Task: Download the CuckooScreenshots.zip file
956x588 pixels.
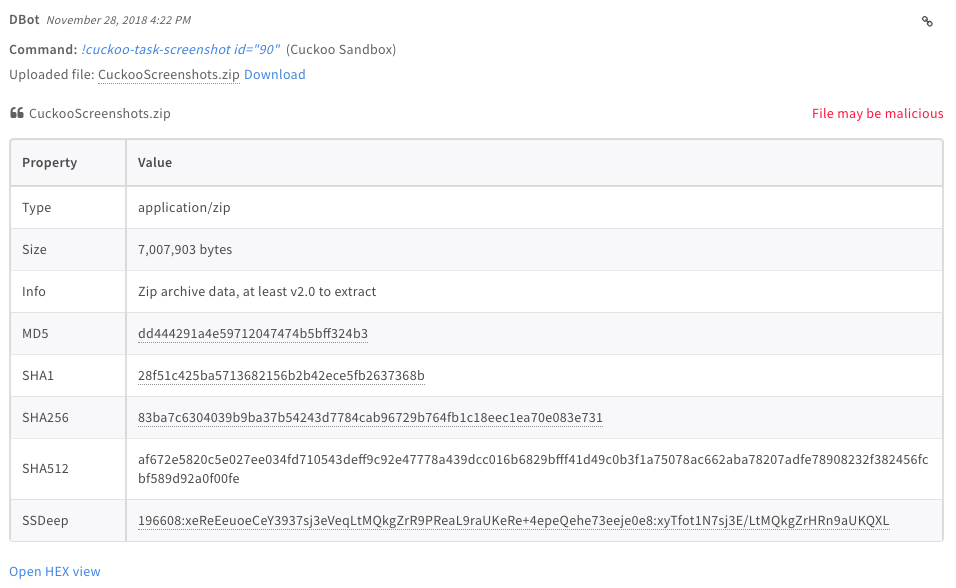Action: (x=274, y=75)
